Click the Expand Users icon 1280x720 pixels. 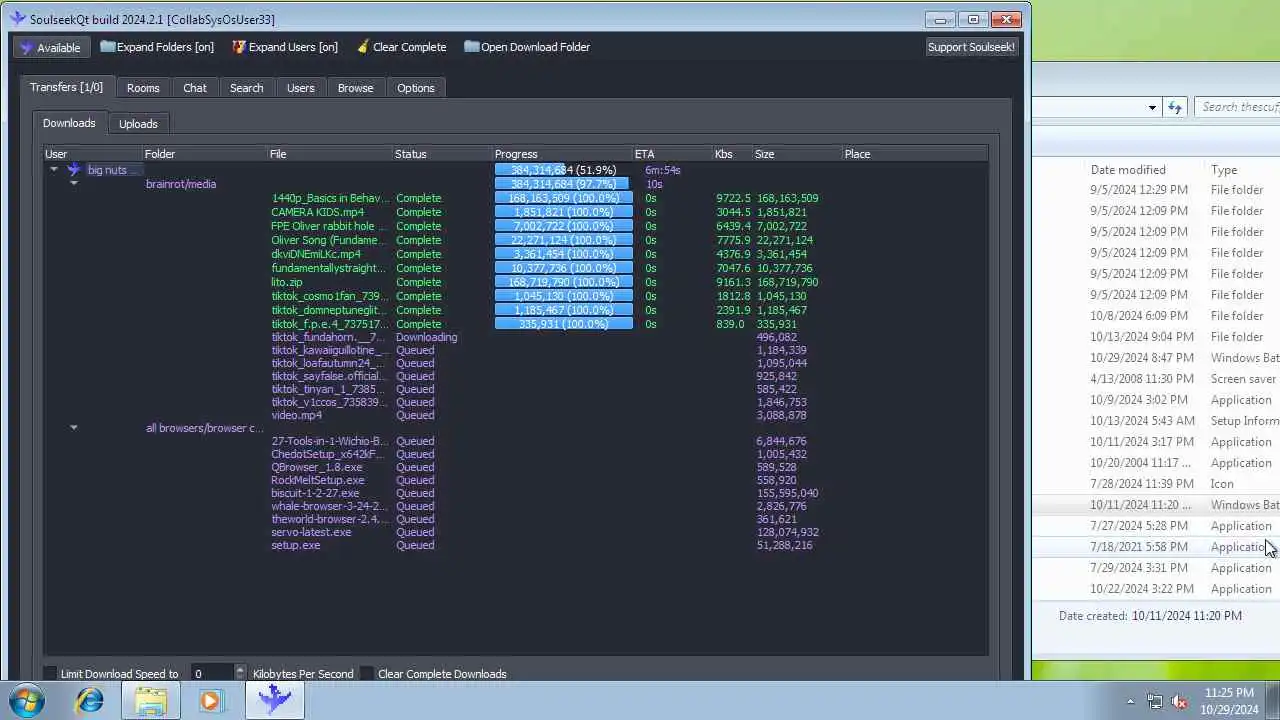point(239,47)
